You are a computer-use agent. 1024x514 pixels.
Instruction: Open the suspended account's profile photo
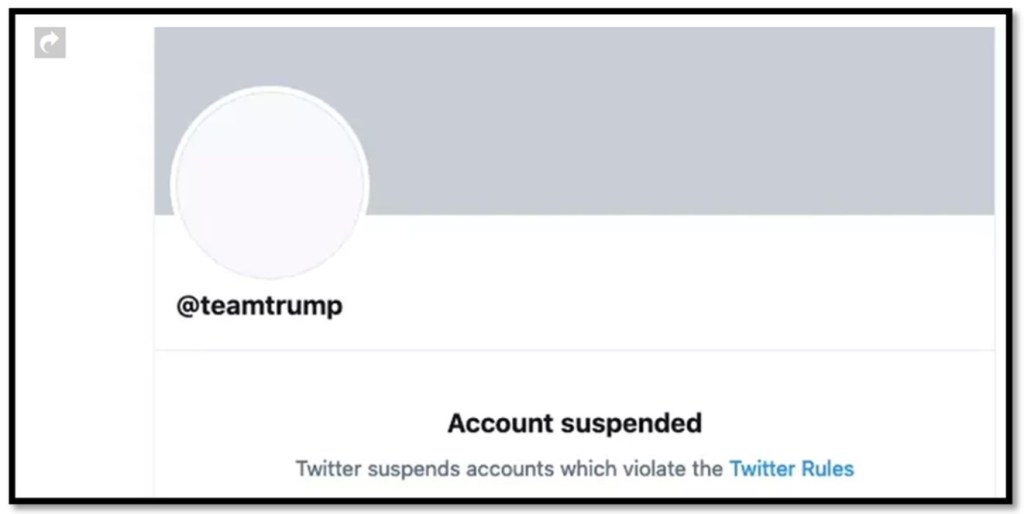tap(270, 185)
